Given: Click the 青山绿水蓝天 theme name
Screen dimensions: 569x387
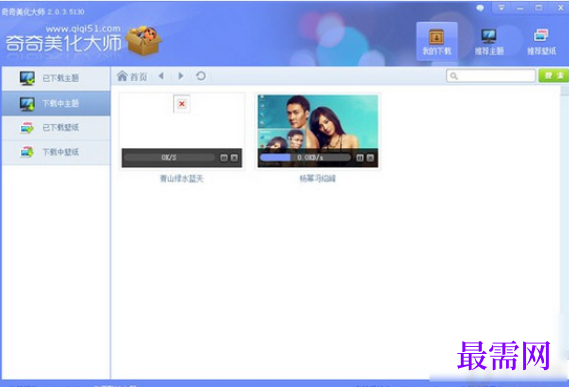Looking at the screenshot, I should (182, 179).
